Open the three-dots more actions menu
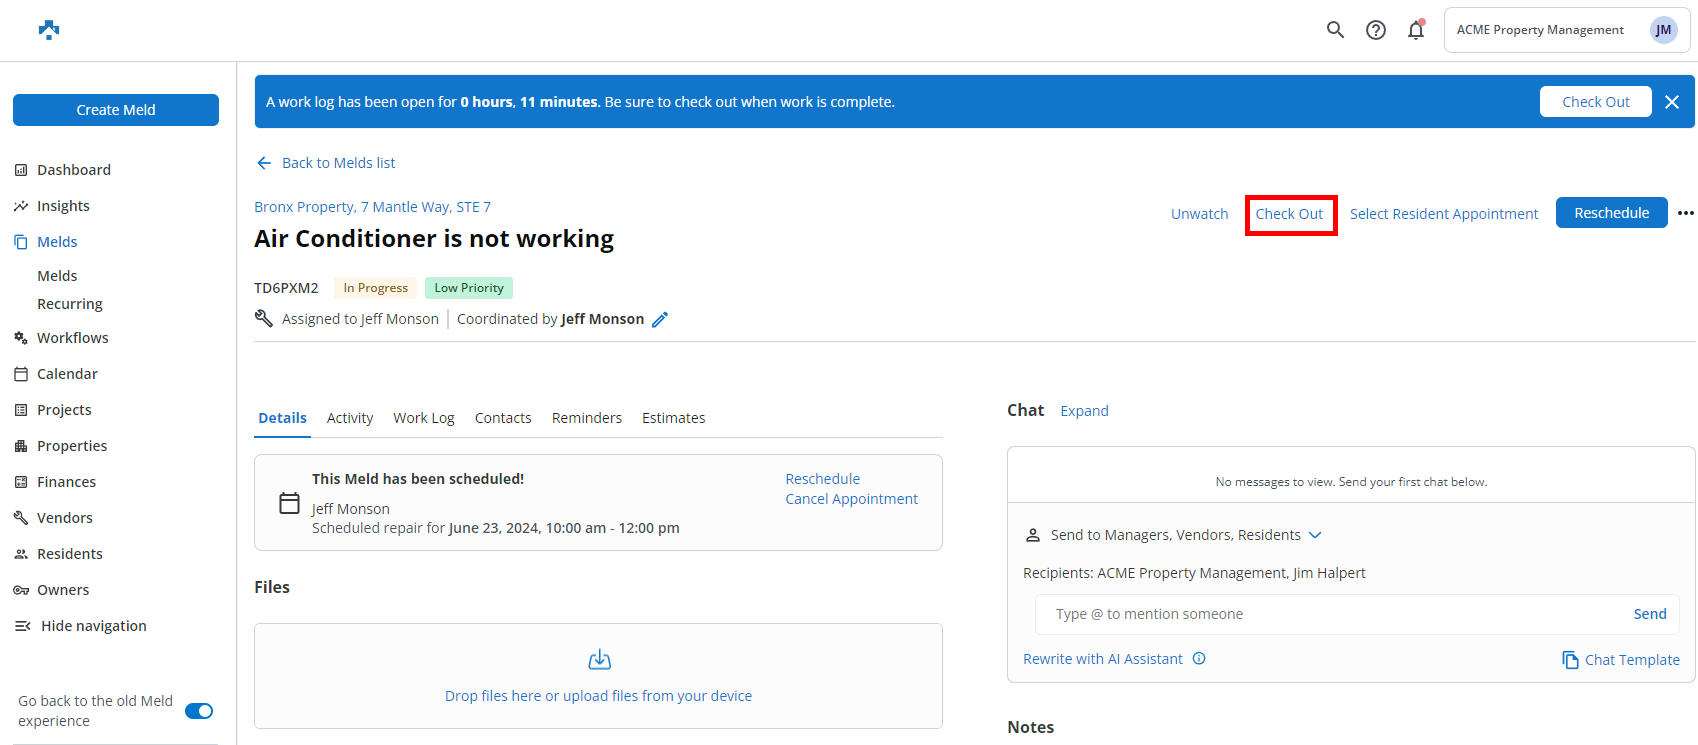 [1686, 213]
